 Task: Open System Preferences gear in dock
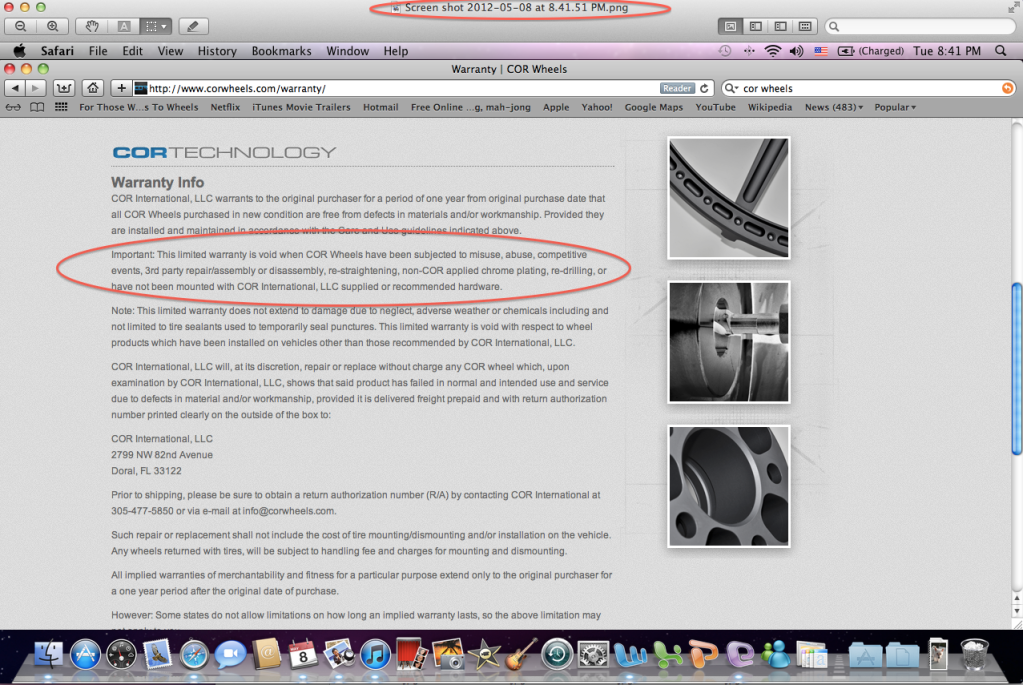coord(593,654)
